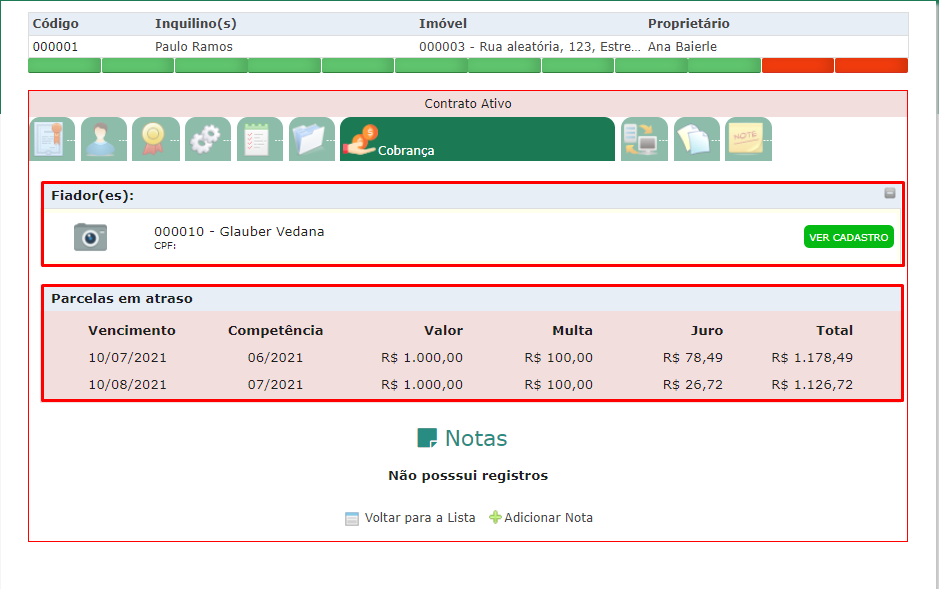
Task: Open the copied pages tab icon
Action: coord(696,139)
